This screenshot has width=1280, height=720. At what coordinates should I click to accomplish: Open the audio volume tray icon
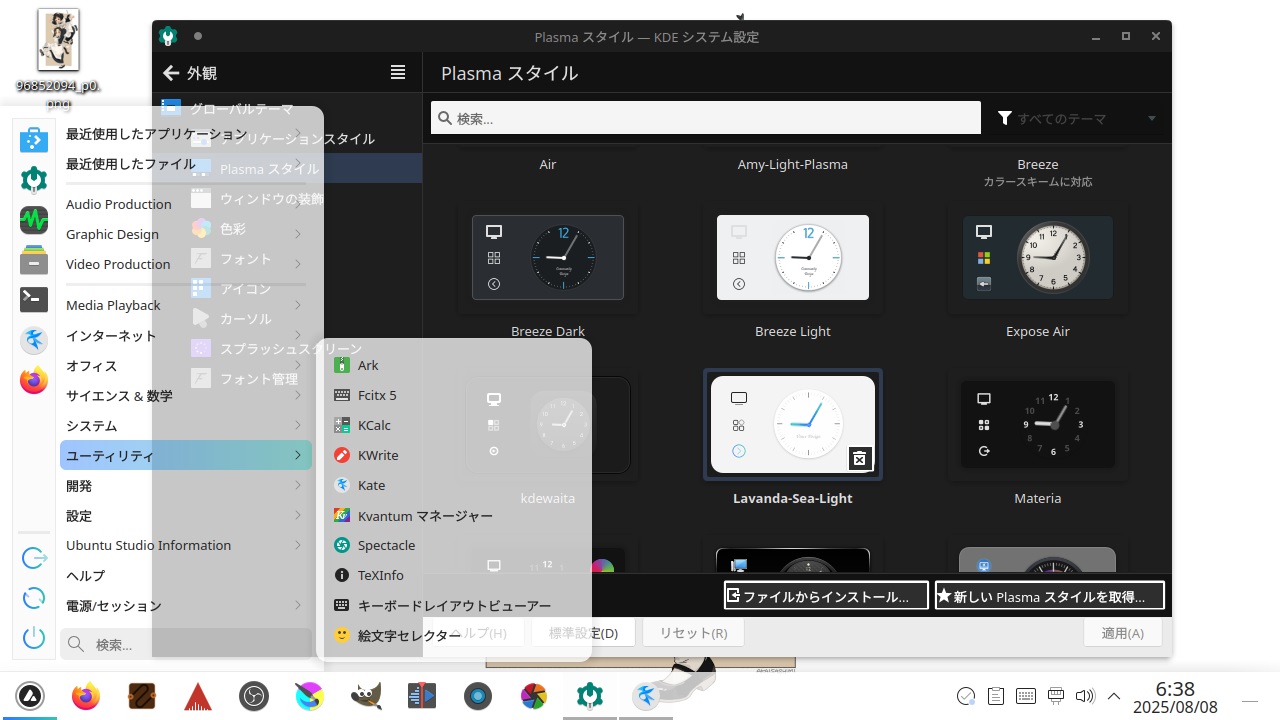(1084, 696)
